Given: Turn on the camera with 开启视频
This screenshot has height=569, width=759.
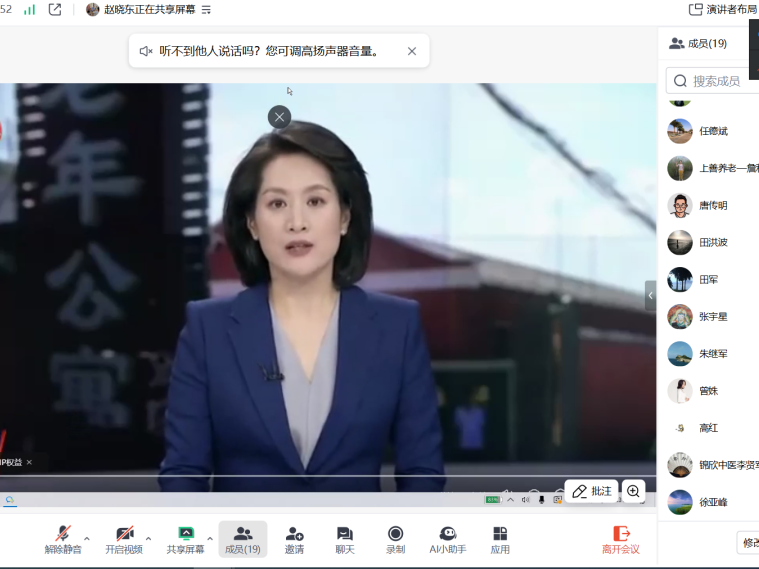Looking at the screenshot, I should click(124, 539).
